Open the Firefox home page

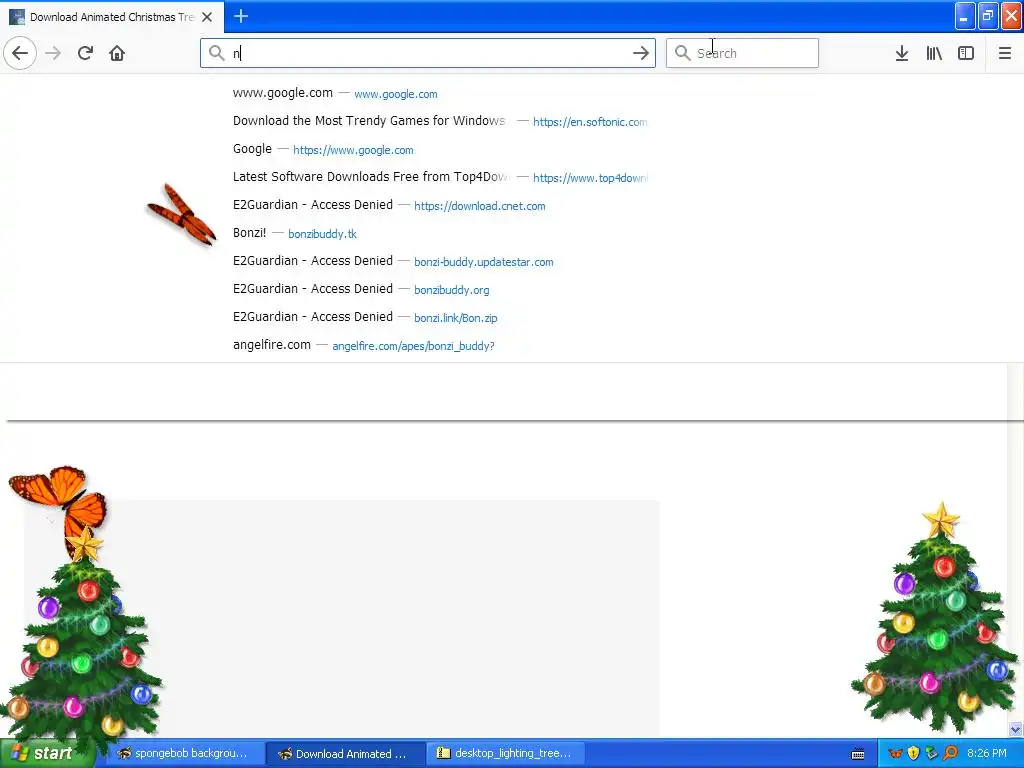coord(117,53)
